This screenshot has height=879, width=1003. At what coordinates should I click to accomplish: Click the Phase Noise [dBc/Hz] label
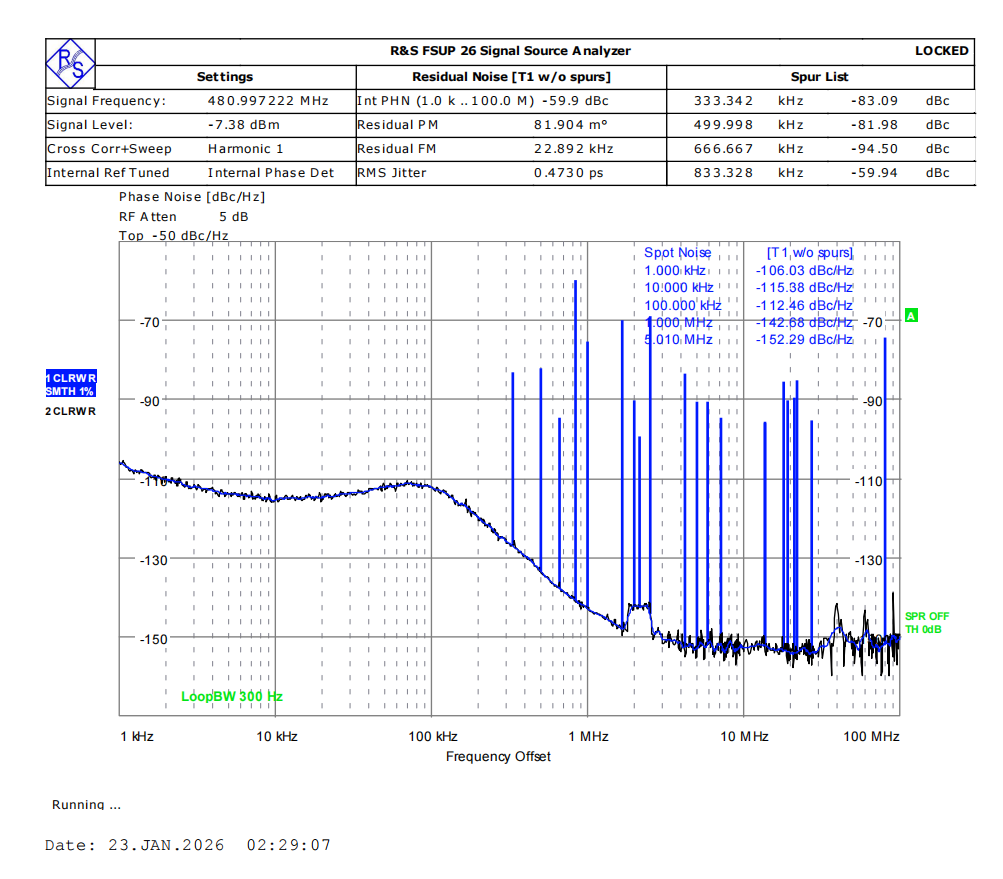tap(192, 197)
